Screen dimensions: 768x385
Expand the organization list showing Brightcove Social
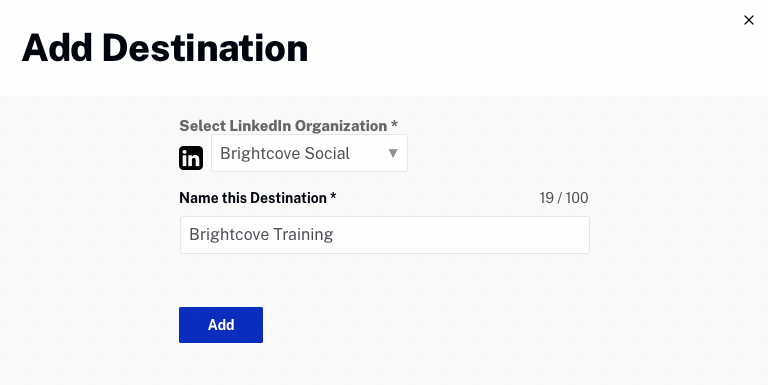click(x=309, y=153)
